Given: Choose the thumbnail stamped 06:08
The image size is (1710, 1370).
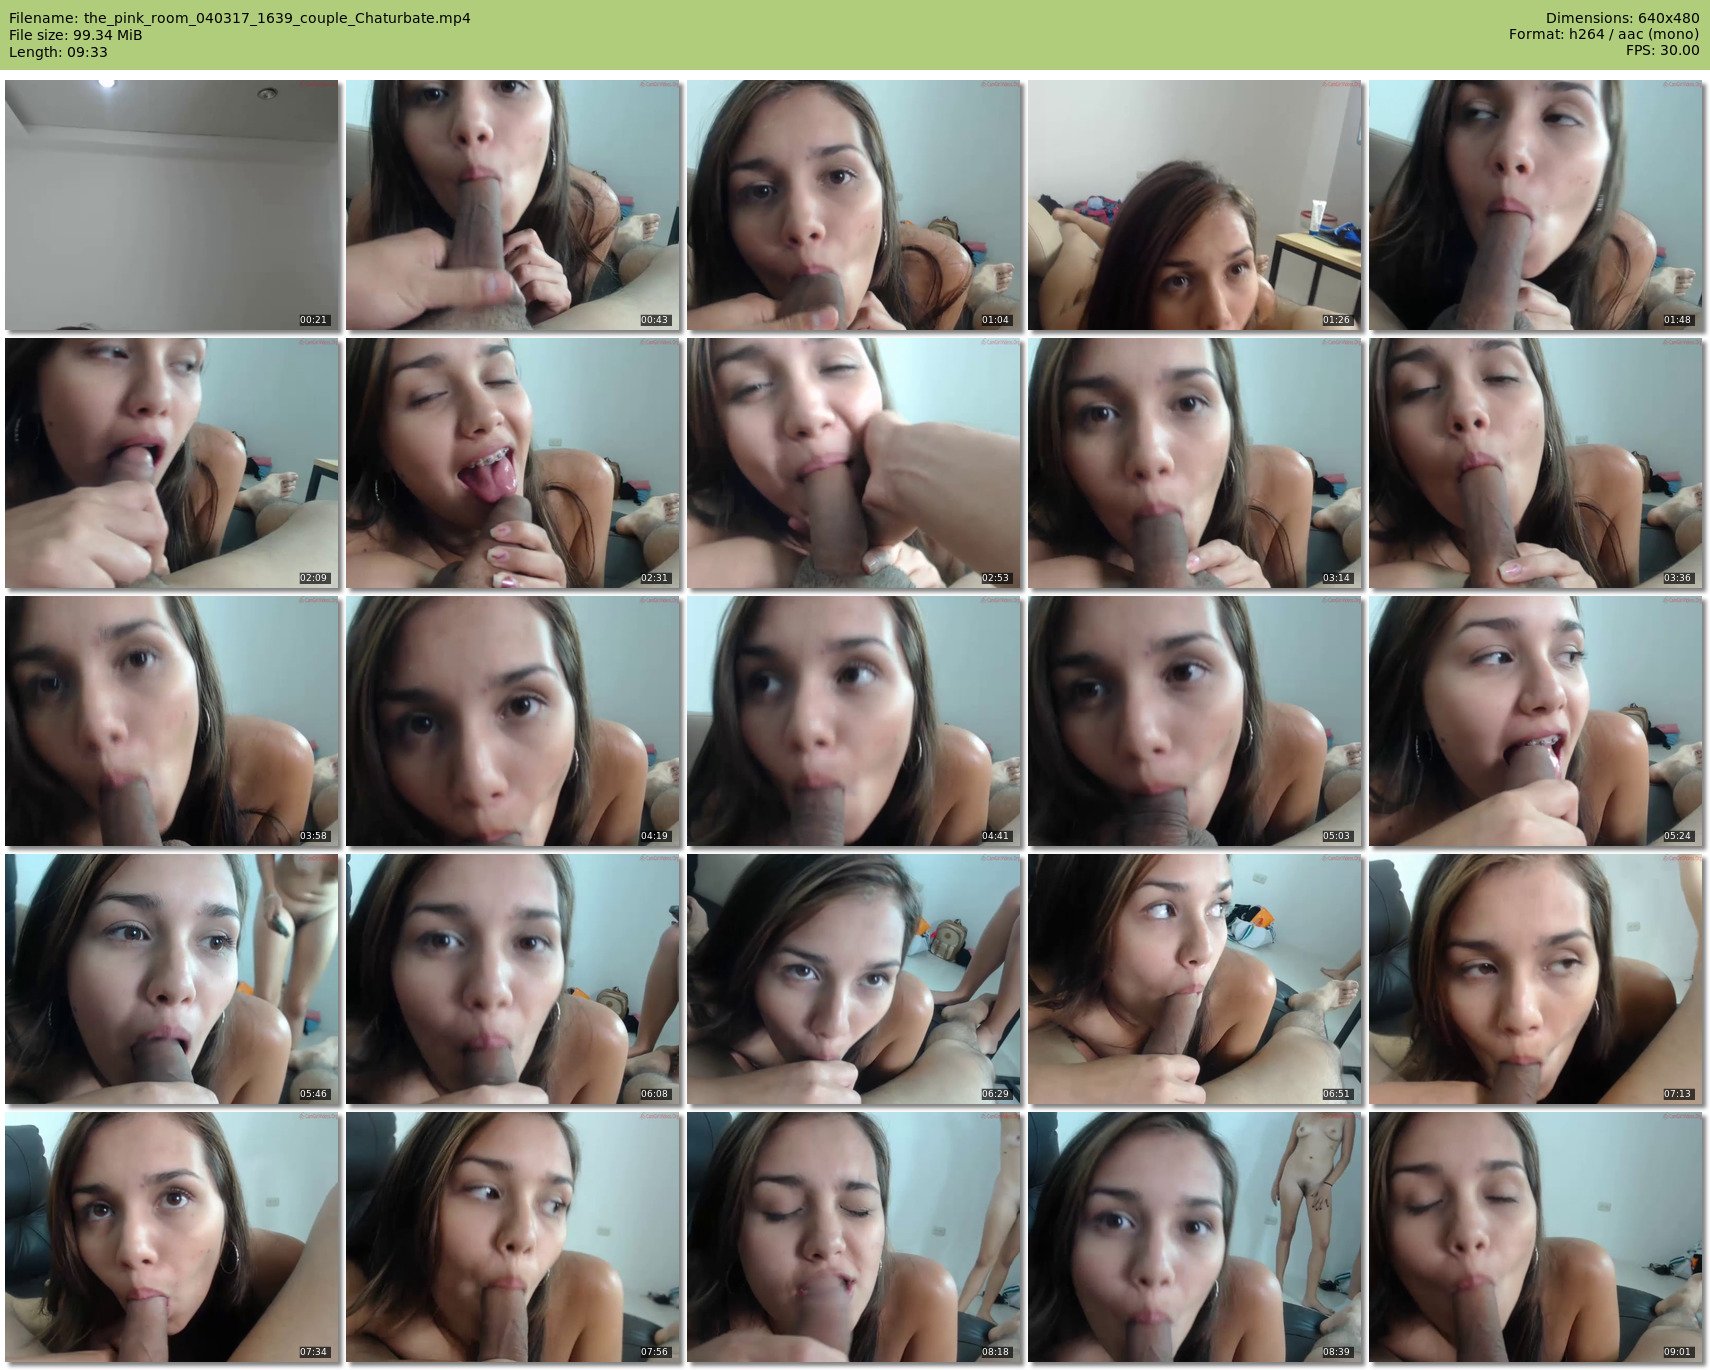Looking at the screenshot, I should [x=513, y=979].
